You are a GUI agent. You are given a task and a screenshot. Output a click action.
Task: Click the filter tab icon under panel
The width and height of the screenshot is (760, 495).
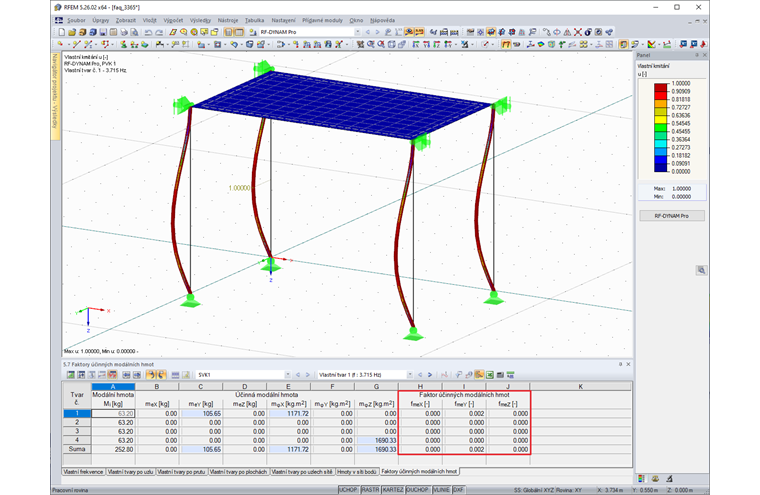click(x=669, y=479)
